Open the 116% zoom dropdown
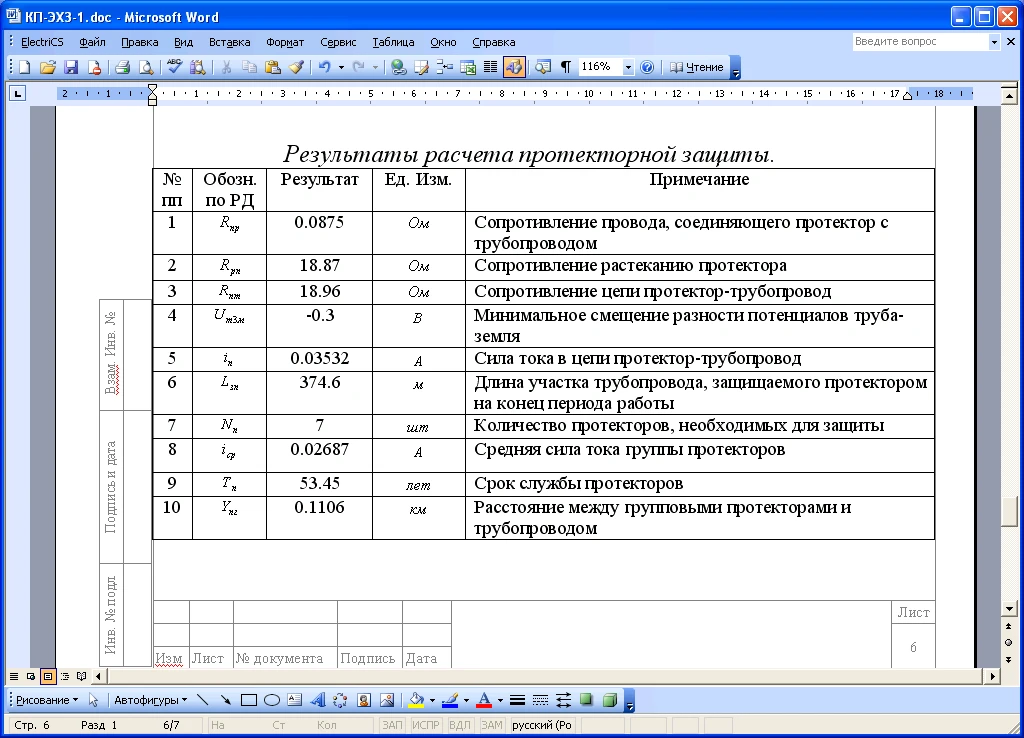The height and width of the screenshot is (738, 1024). point(628,67)
